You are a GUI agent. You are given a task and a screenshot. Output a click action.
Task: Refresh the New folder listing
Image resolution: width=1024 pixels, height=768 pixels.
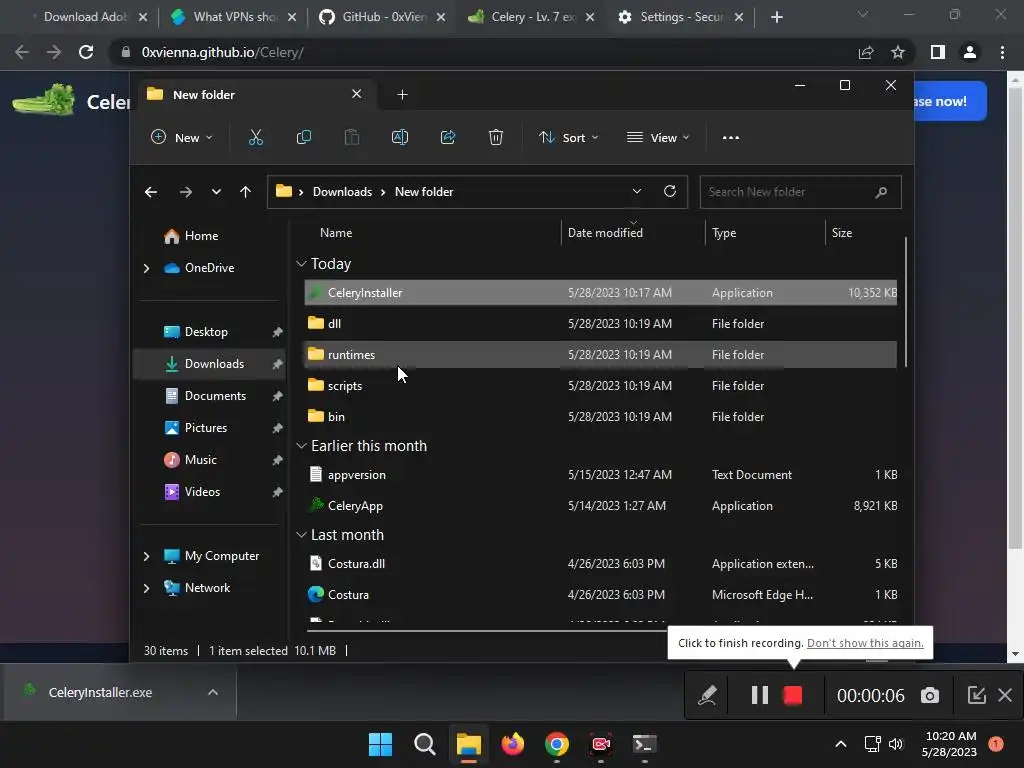pyautogui.click(x=669, y=191)
